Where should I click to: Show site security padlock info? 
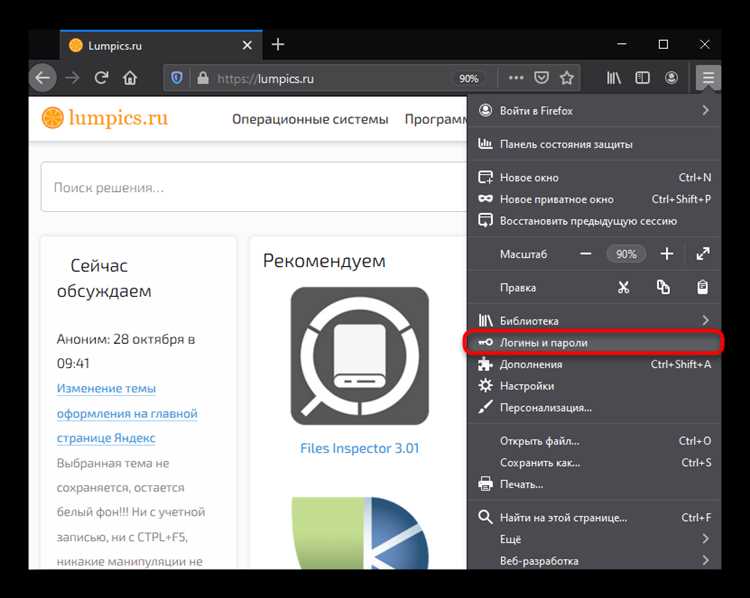203,78
